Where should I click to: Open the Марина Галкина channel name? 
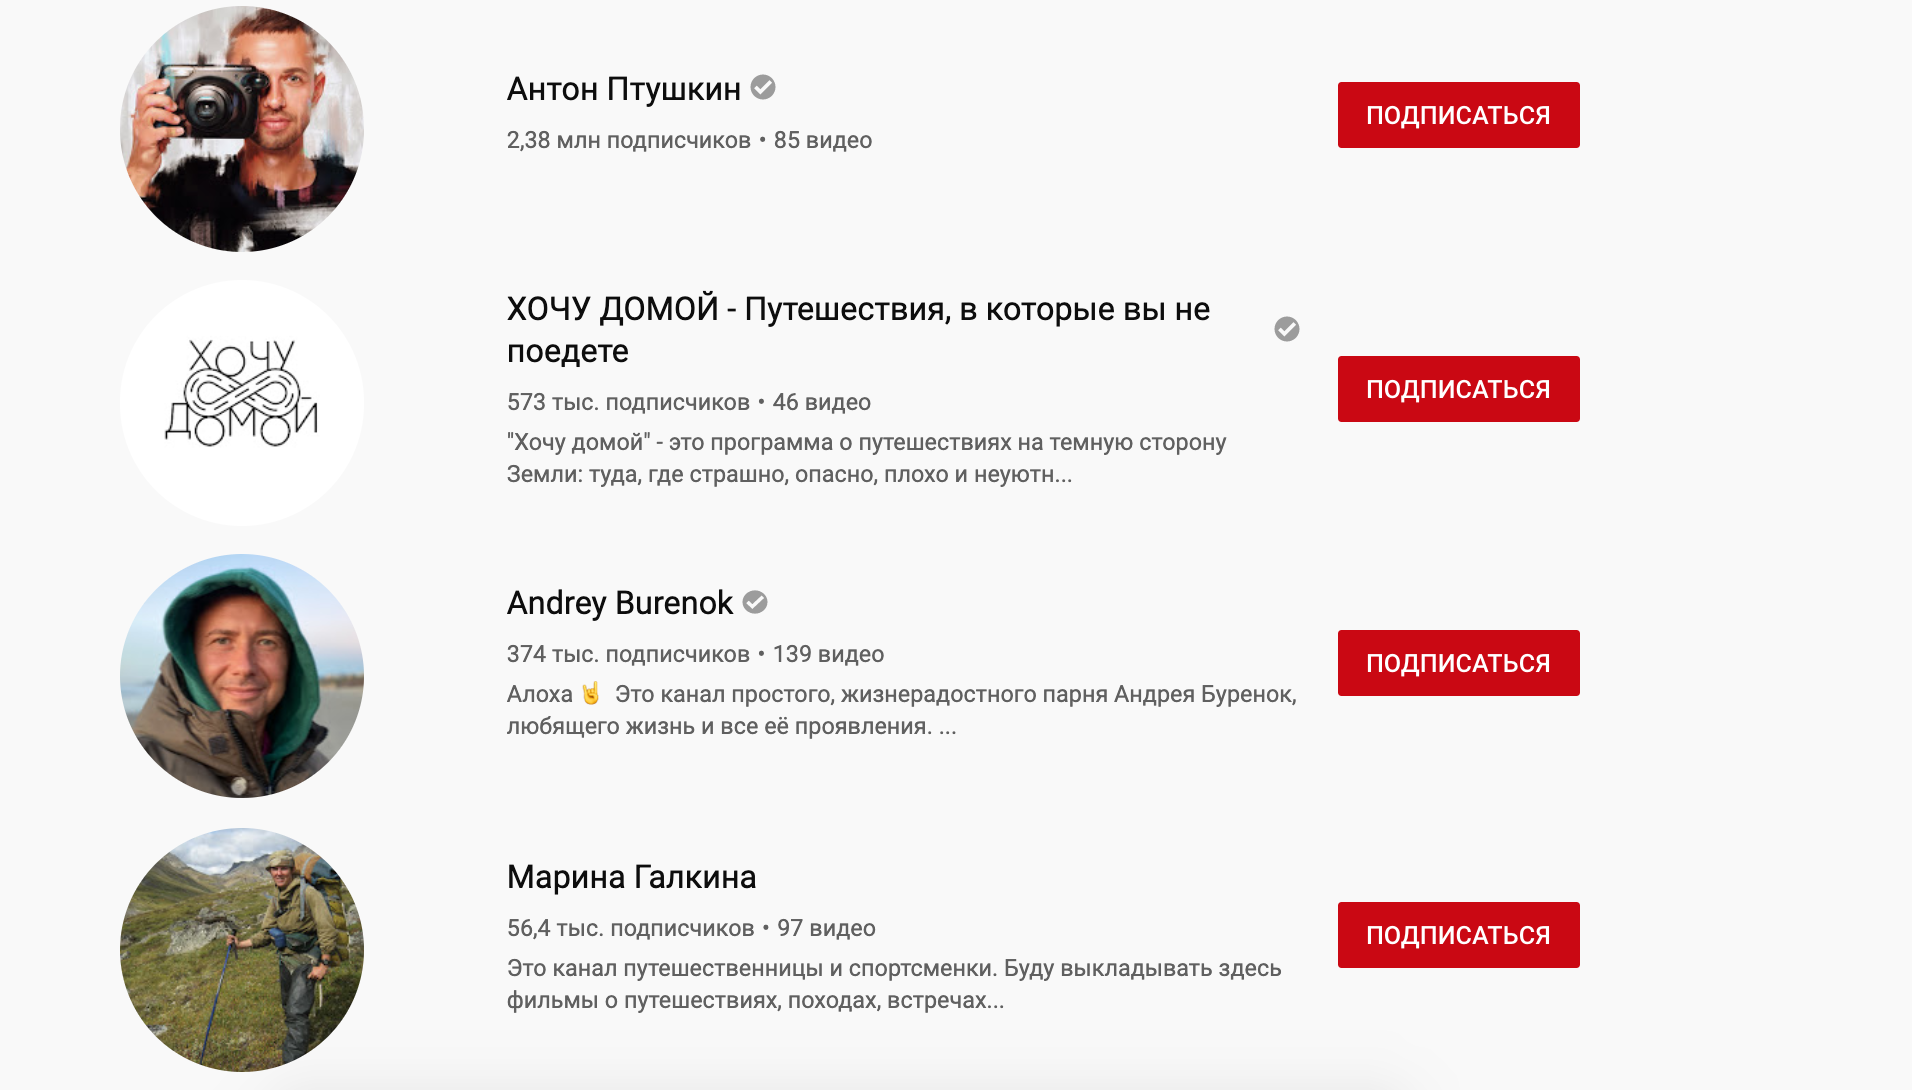point(631,877)
